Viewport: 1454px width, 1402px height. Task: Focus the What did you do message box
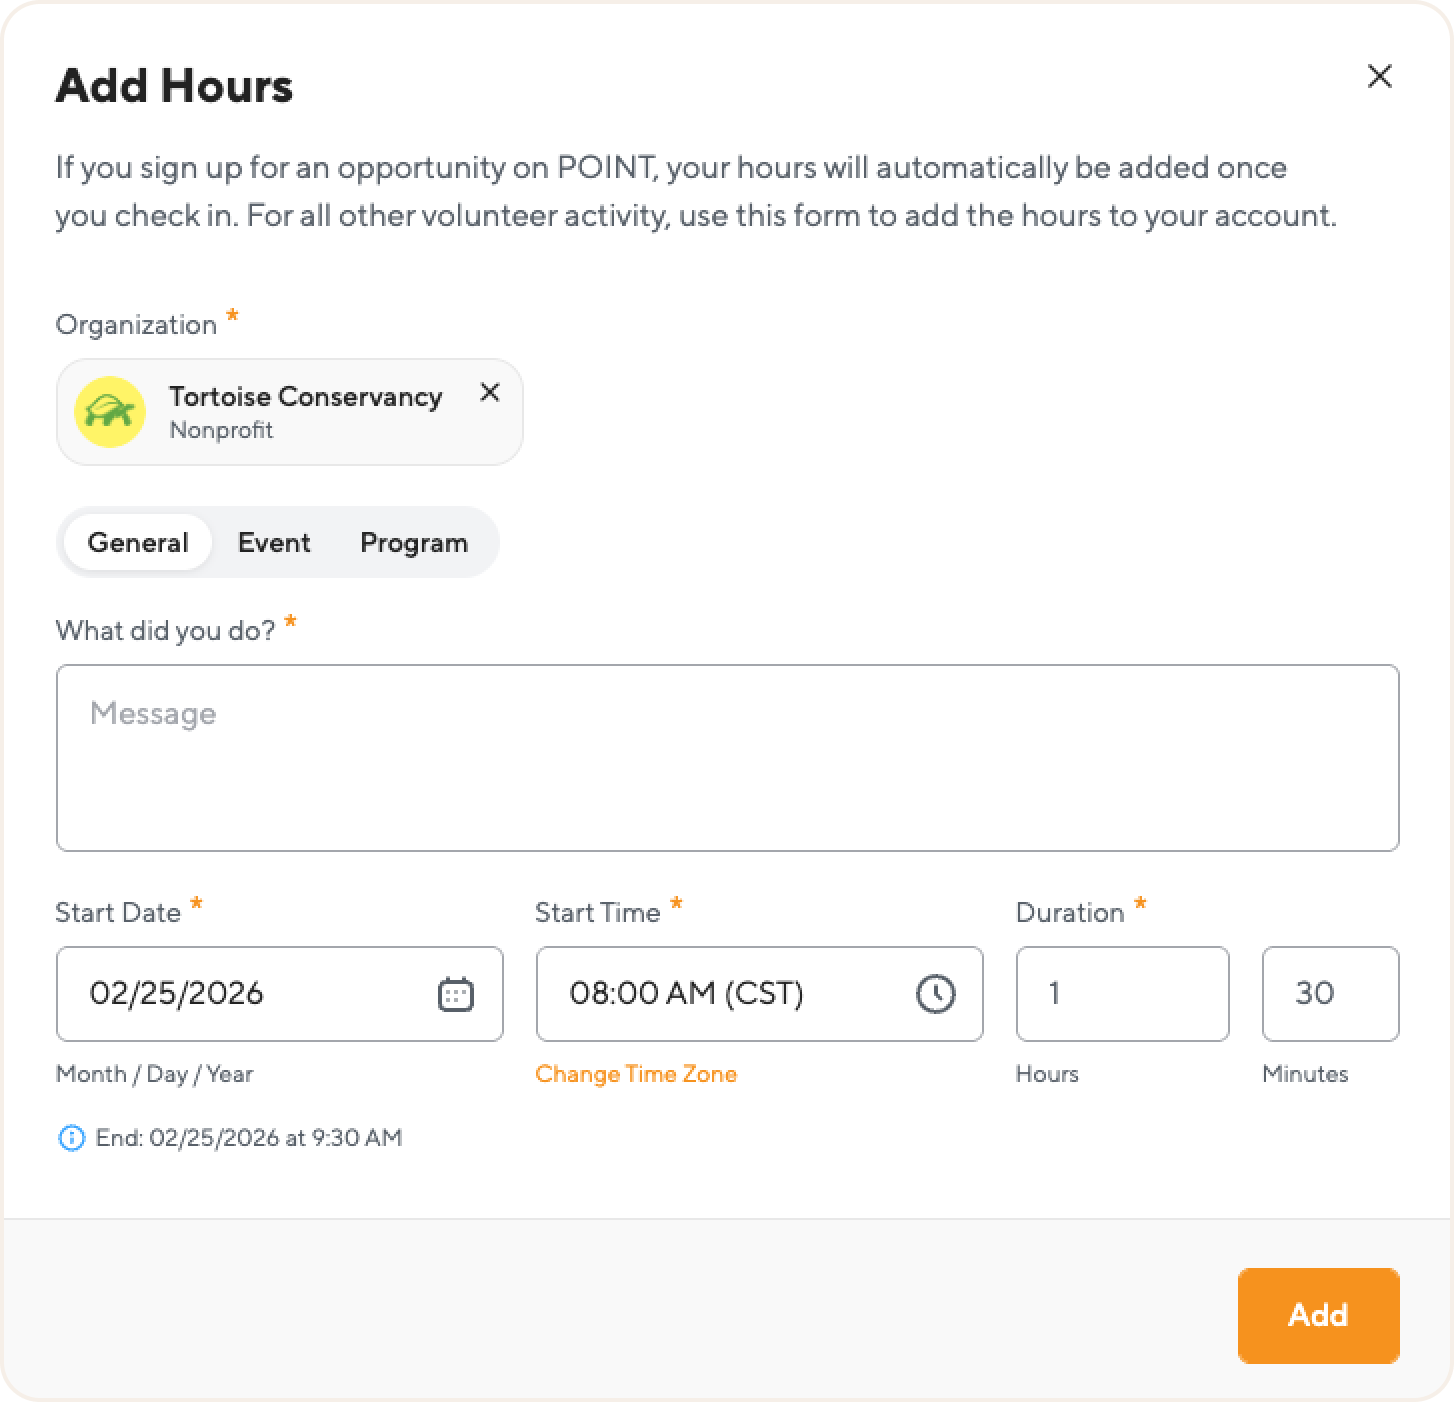pos(727,758)
